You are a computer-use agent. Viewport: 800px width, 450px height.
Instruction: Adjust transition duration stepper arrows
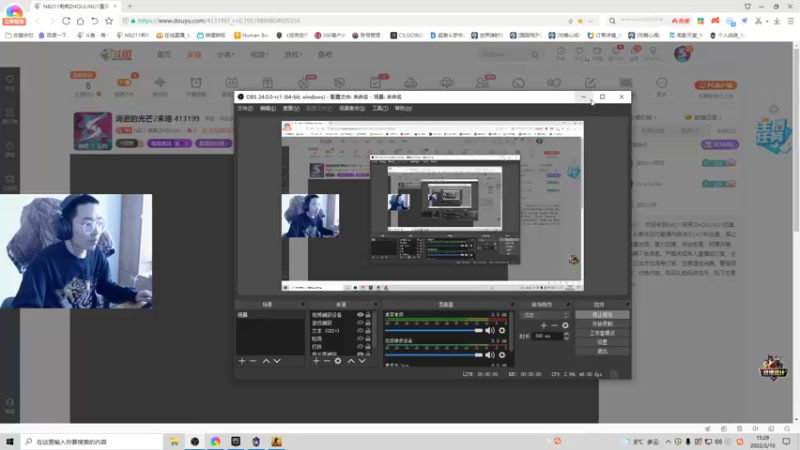click(566, 336)
